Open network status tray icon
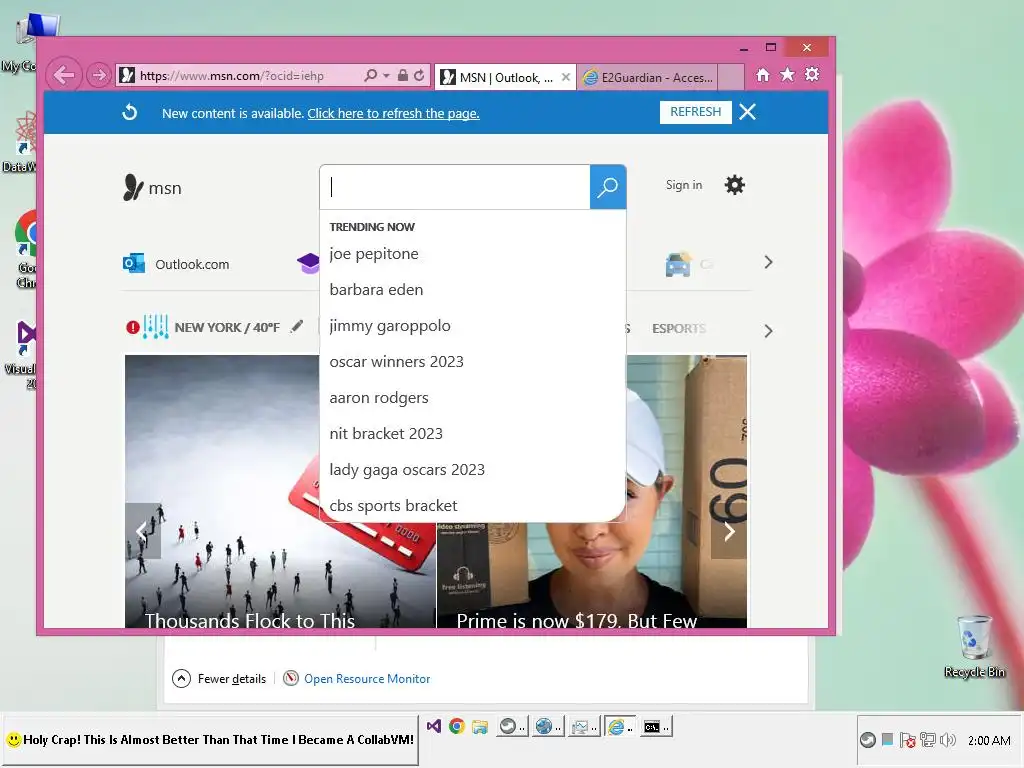This screenshot has width=1024, height=768. tap(927, 740)
